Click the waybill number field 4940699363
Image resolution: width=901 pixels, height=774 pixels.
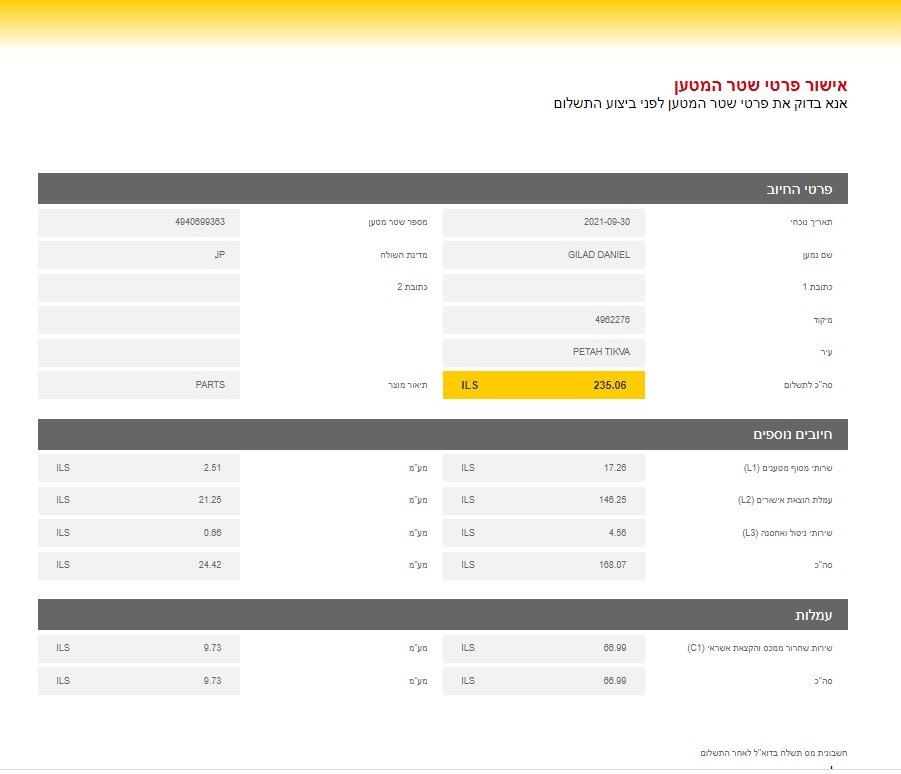pos(139,222)
